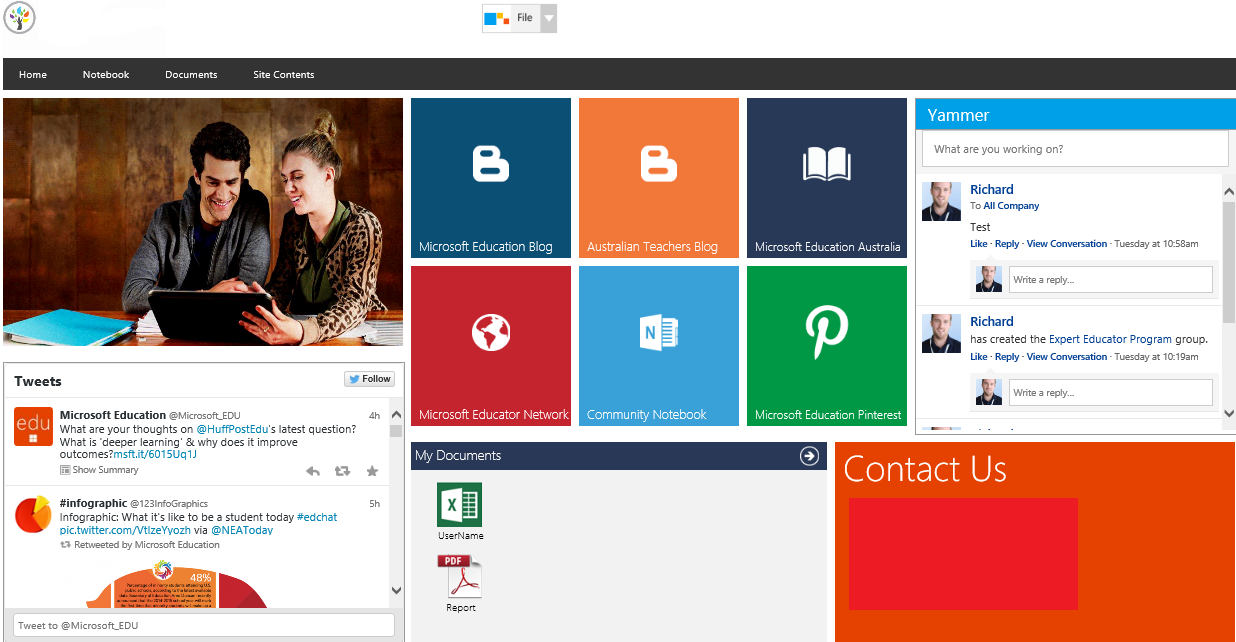
Task: Click the small avatar beside Test reply box
Action: click(x=989, y=279)
